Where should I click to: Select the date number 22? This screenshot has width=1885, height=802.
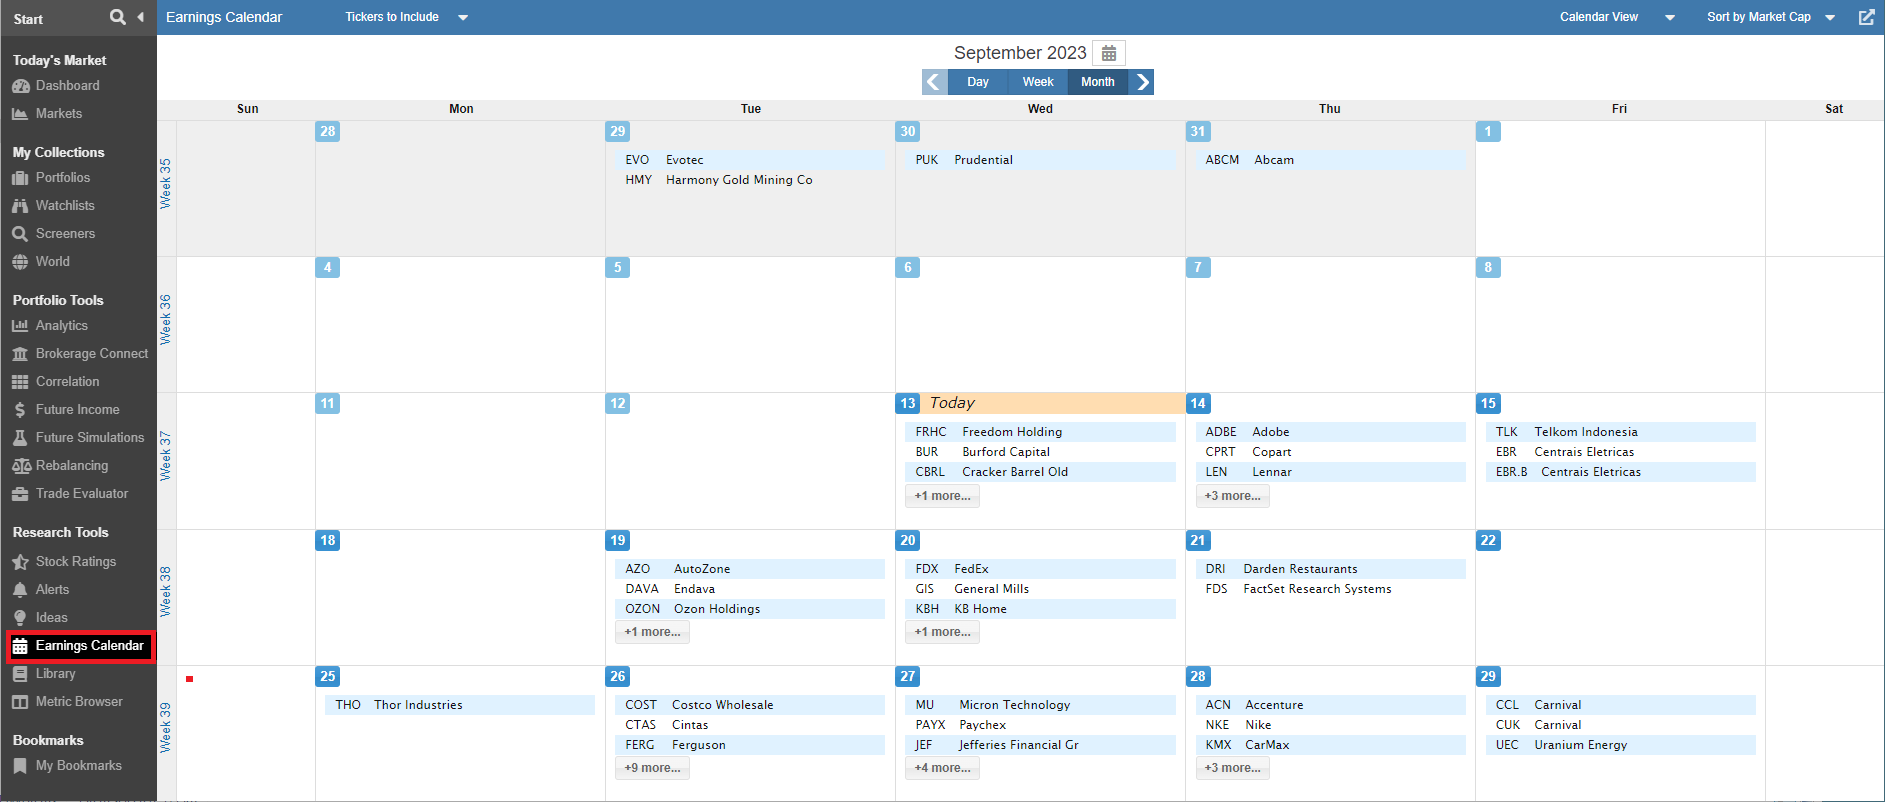pos(1488,540)
